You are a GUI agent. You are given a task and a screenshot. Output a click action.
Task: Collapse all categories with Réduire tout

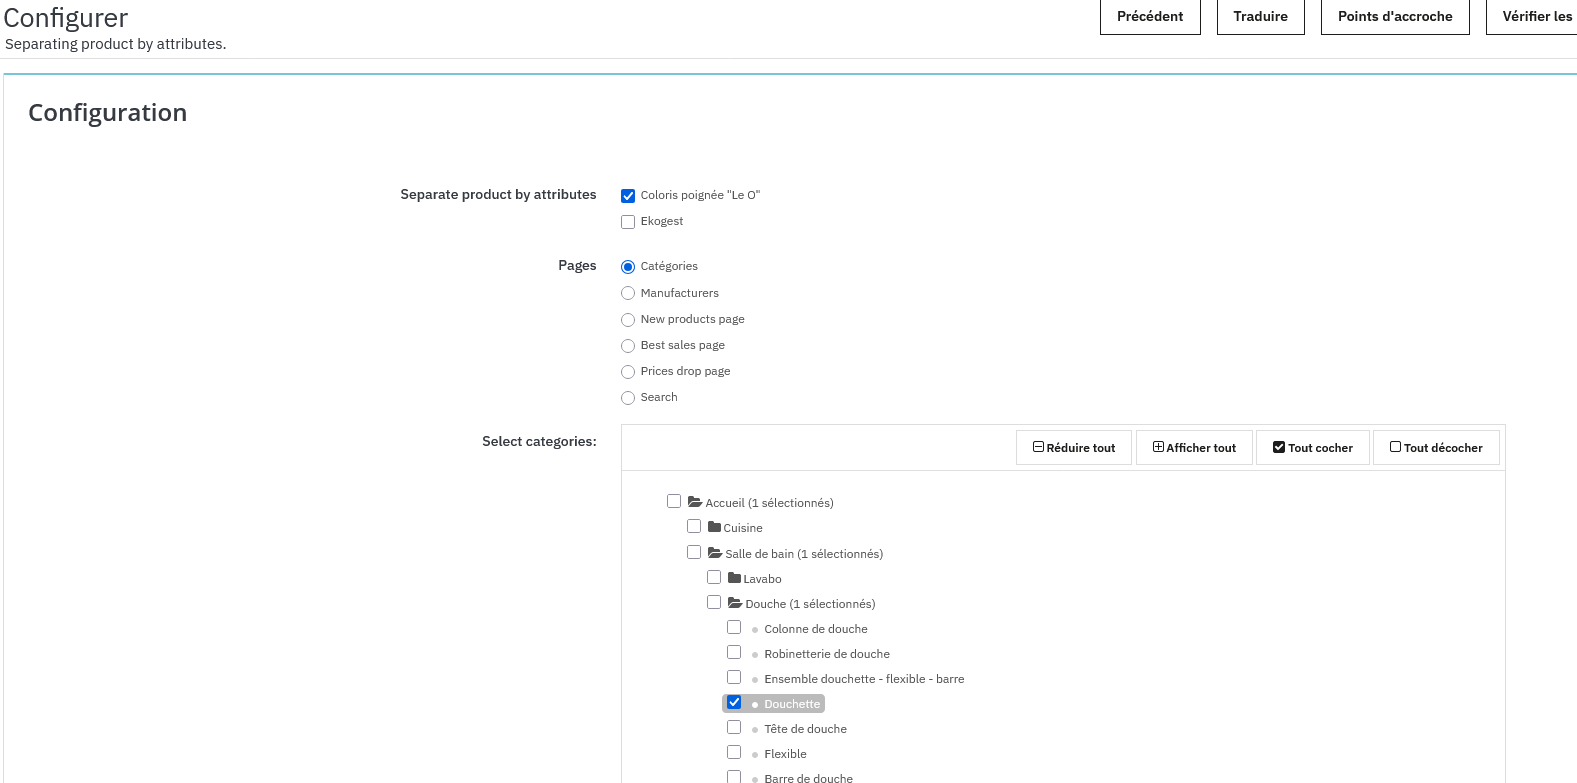tap(1074, 448)
